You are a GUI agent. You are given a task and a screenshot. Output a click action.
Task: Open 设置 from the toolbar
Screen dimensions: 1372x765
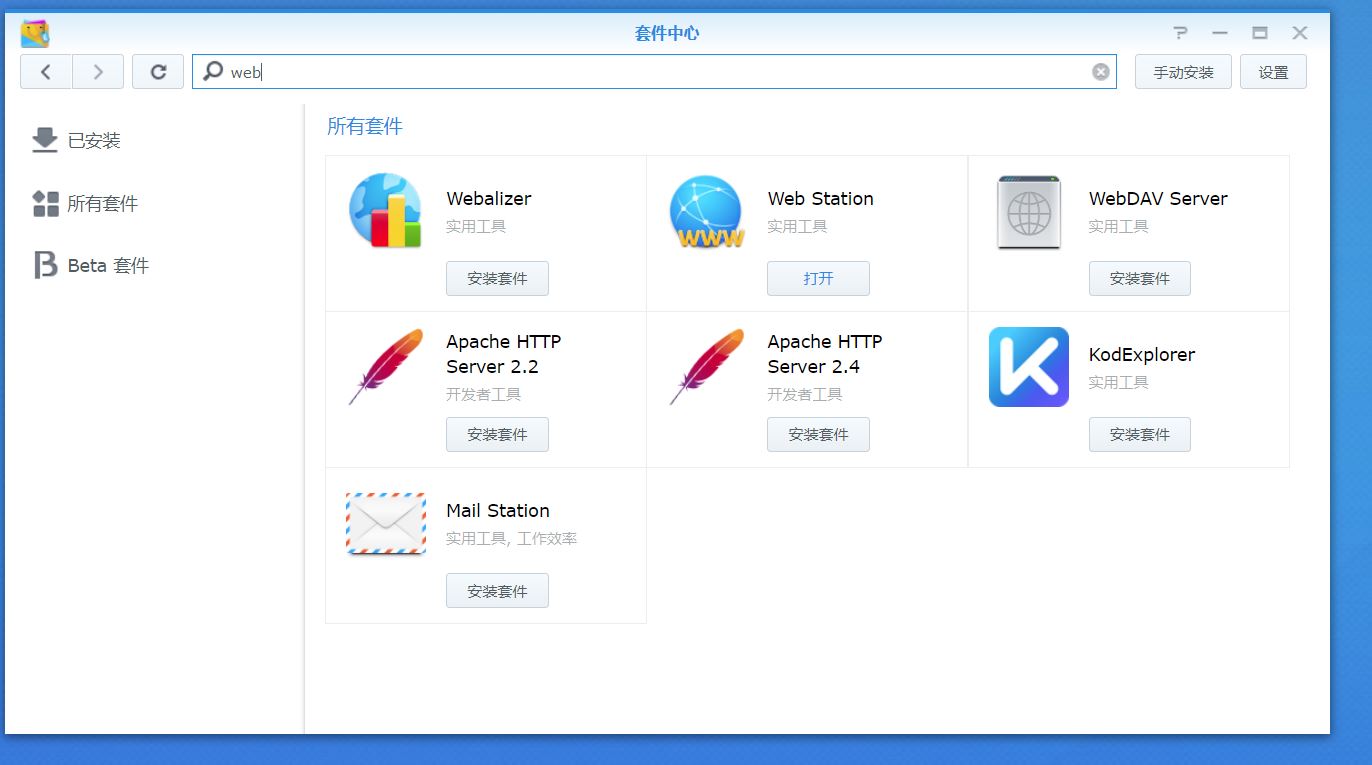[x=1273, y=71]
